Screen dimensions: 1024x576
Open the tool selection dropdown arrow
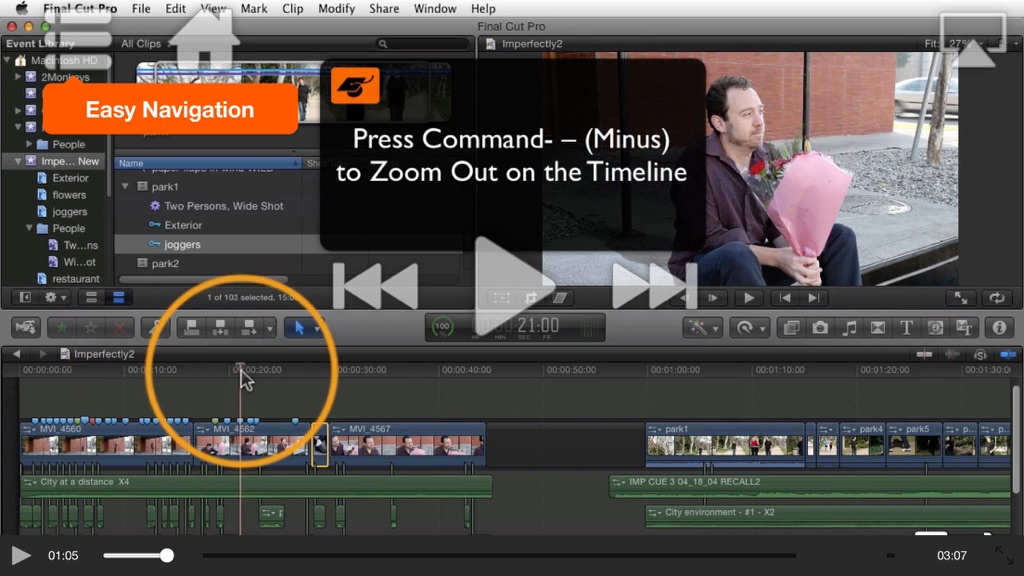click(x=317, y=328)
